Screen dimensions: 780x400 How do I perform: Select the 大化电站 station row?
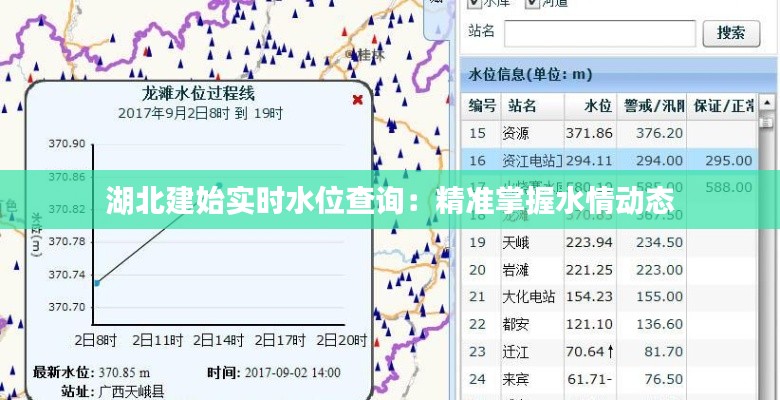pos(609,297)
